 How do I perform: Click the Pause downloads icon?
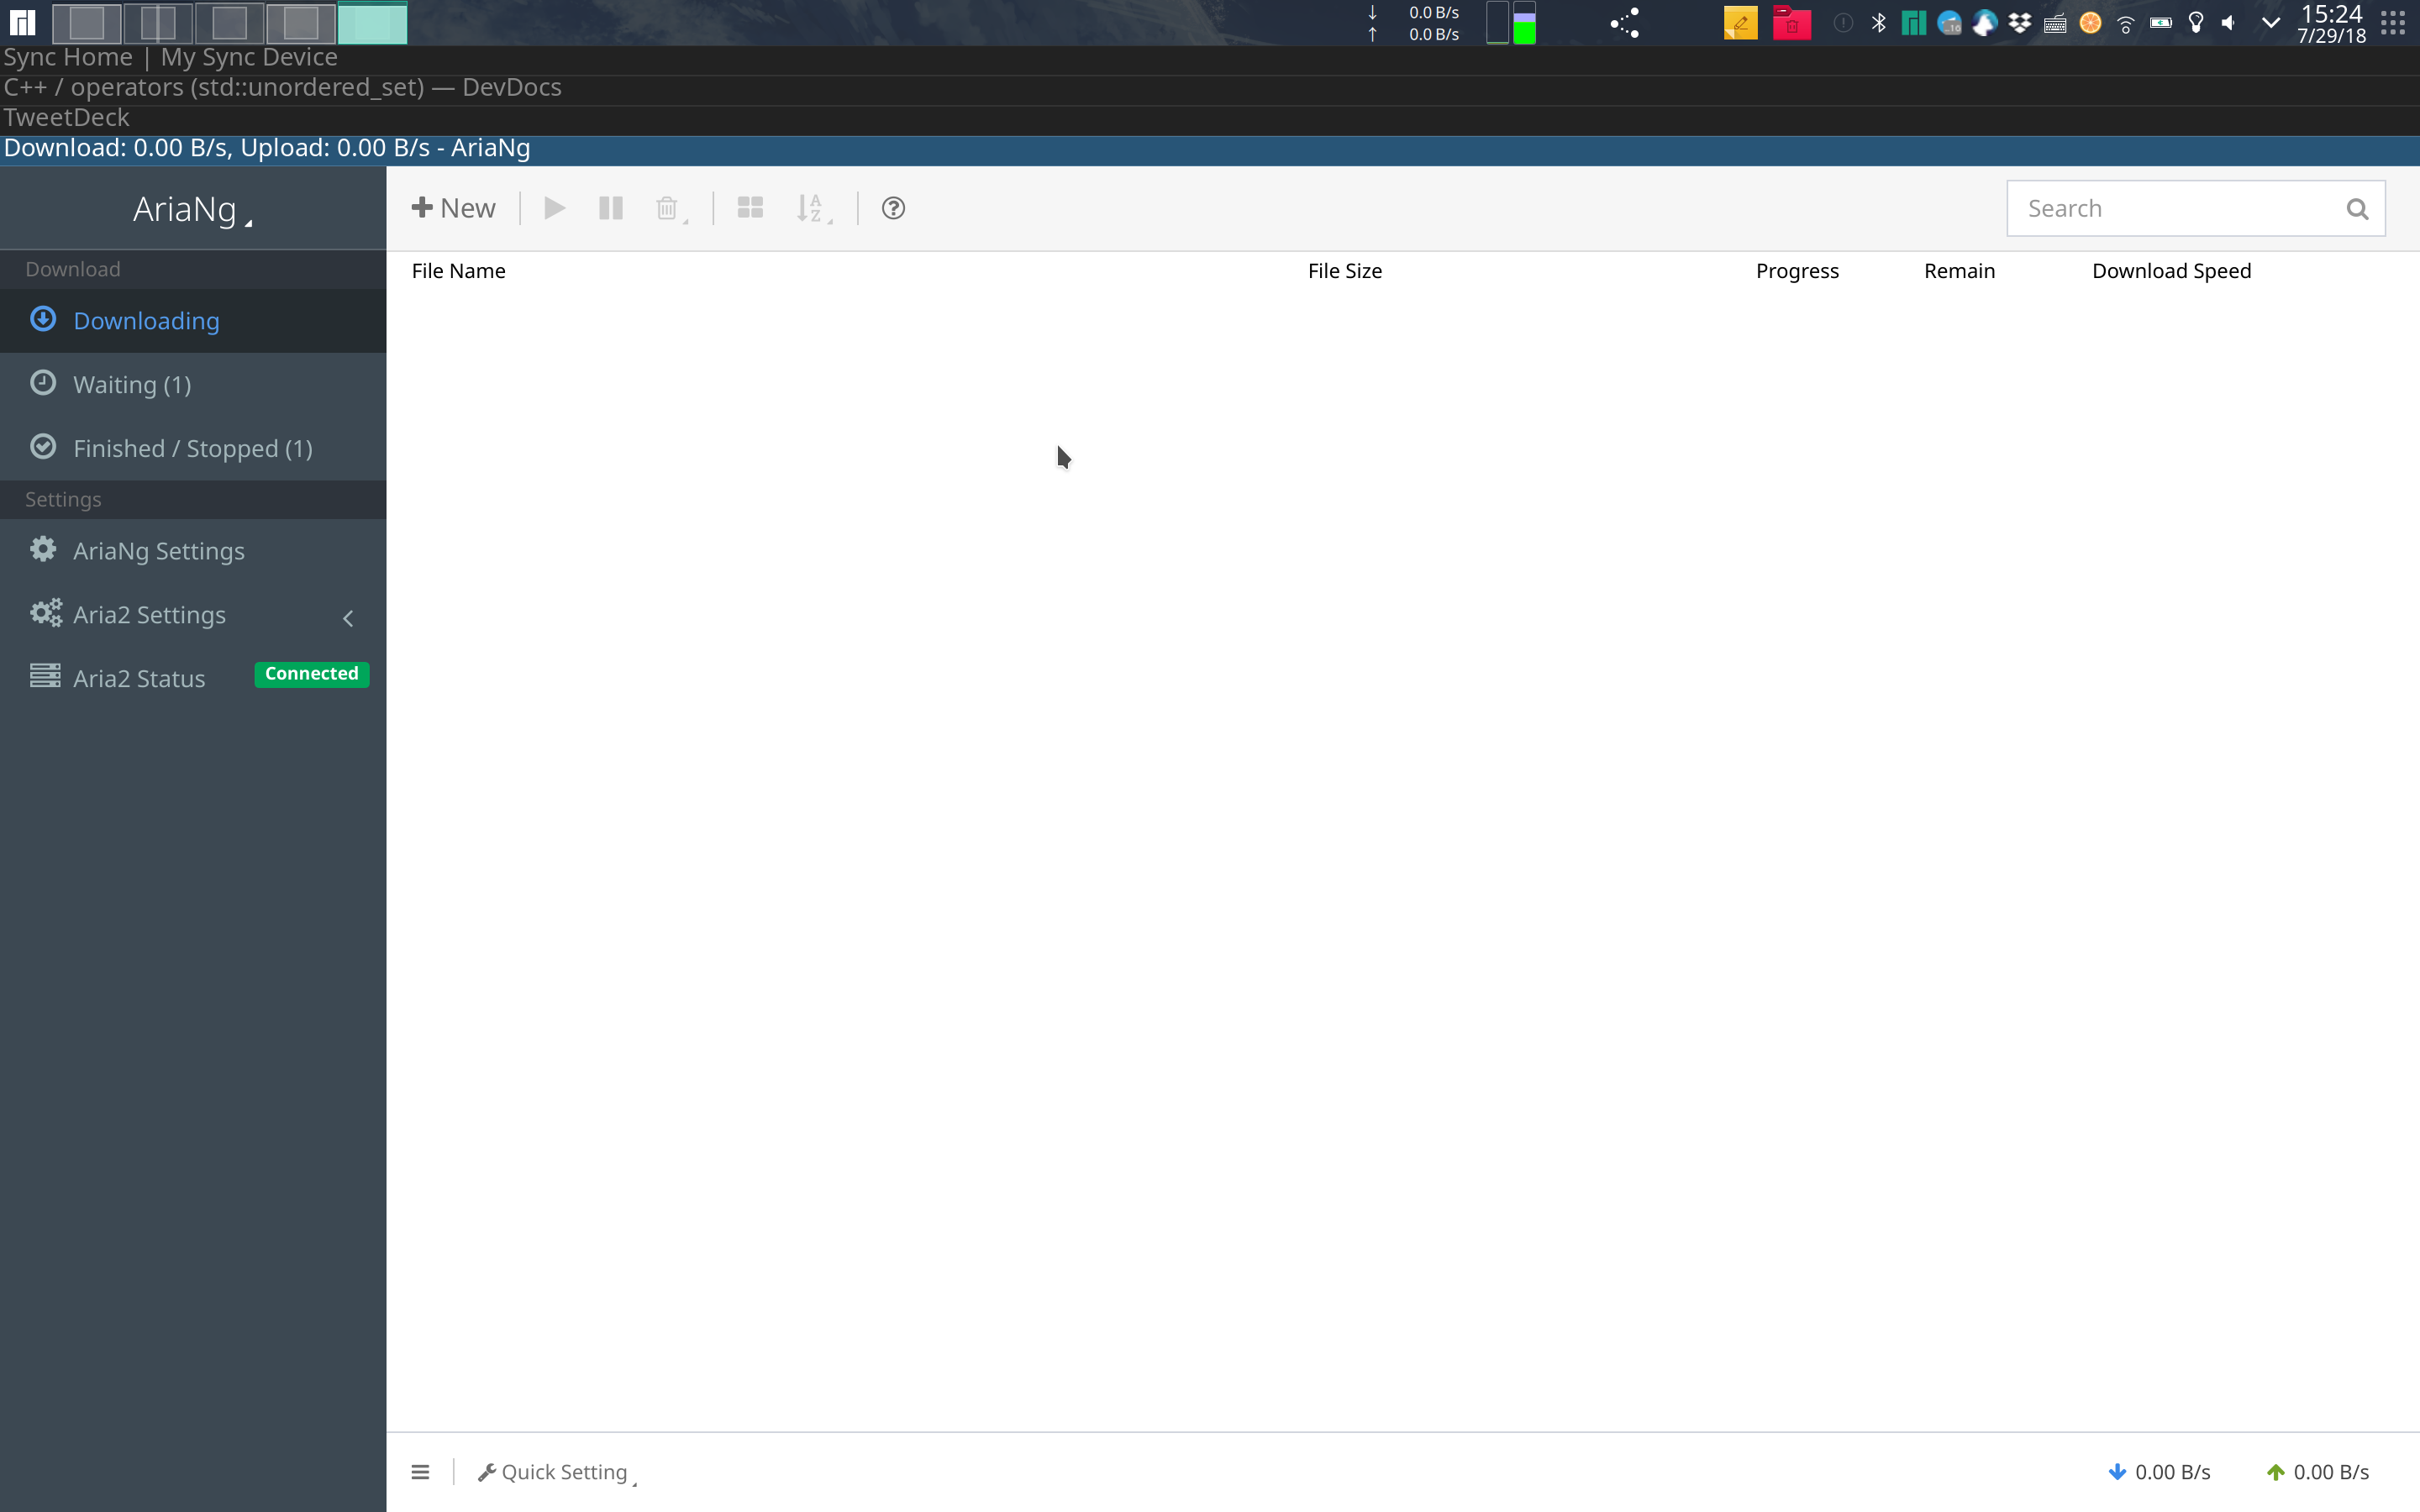610,207
